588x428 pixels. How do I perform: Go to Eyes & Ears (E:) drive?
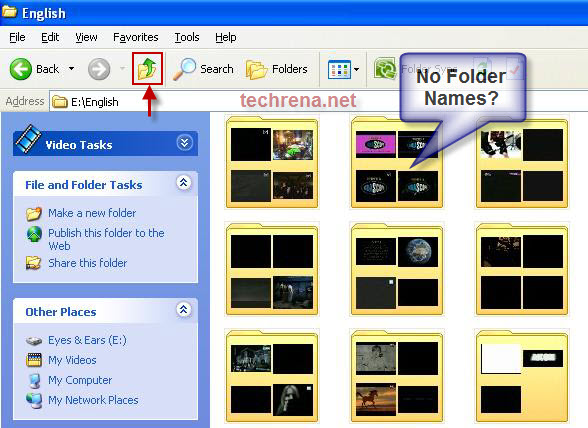(87, 340)
